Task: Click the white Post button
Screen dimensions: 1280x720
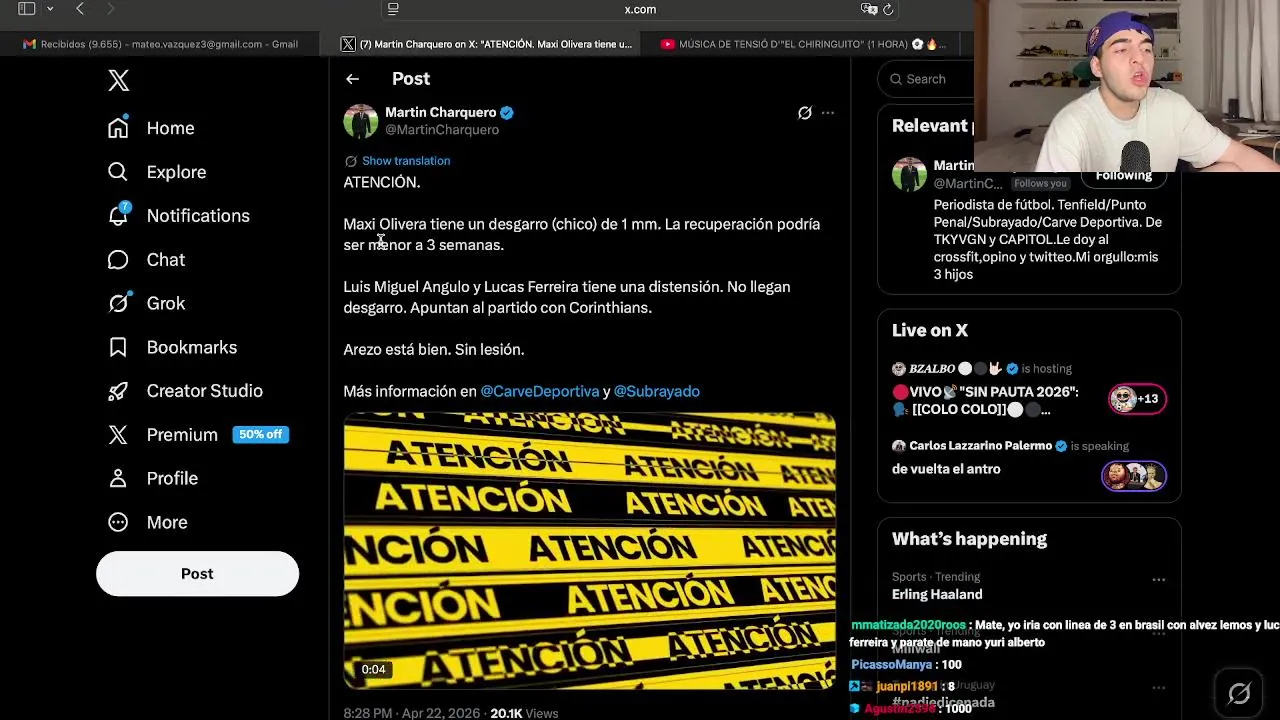Action: 197,574
